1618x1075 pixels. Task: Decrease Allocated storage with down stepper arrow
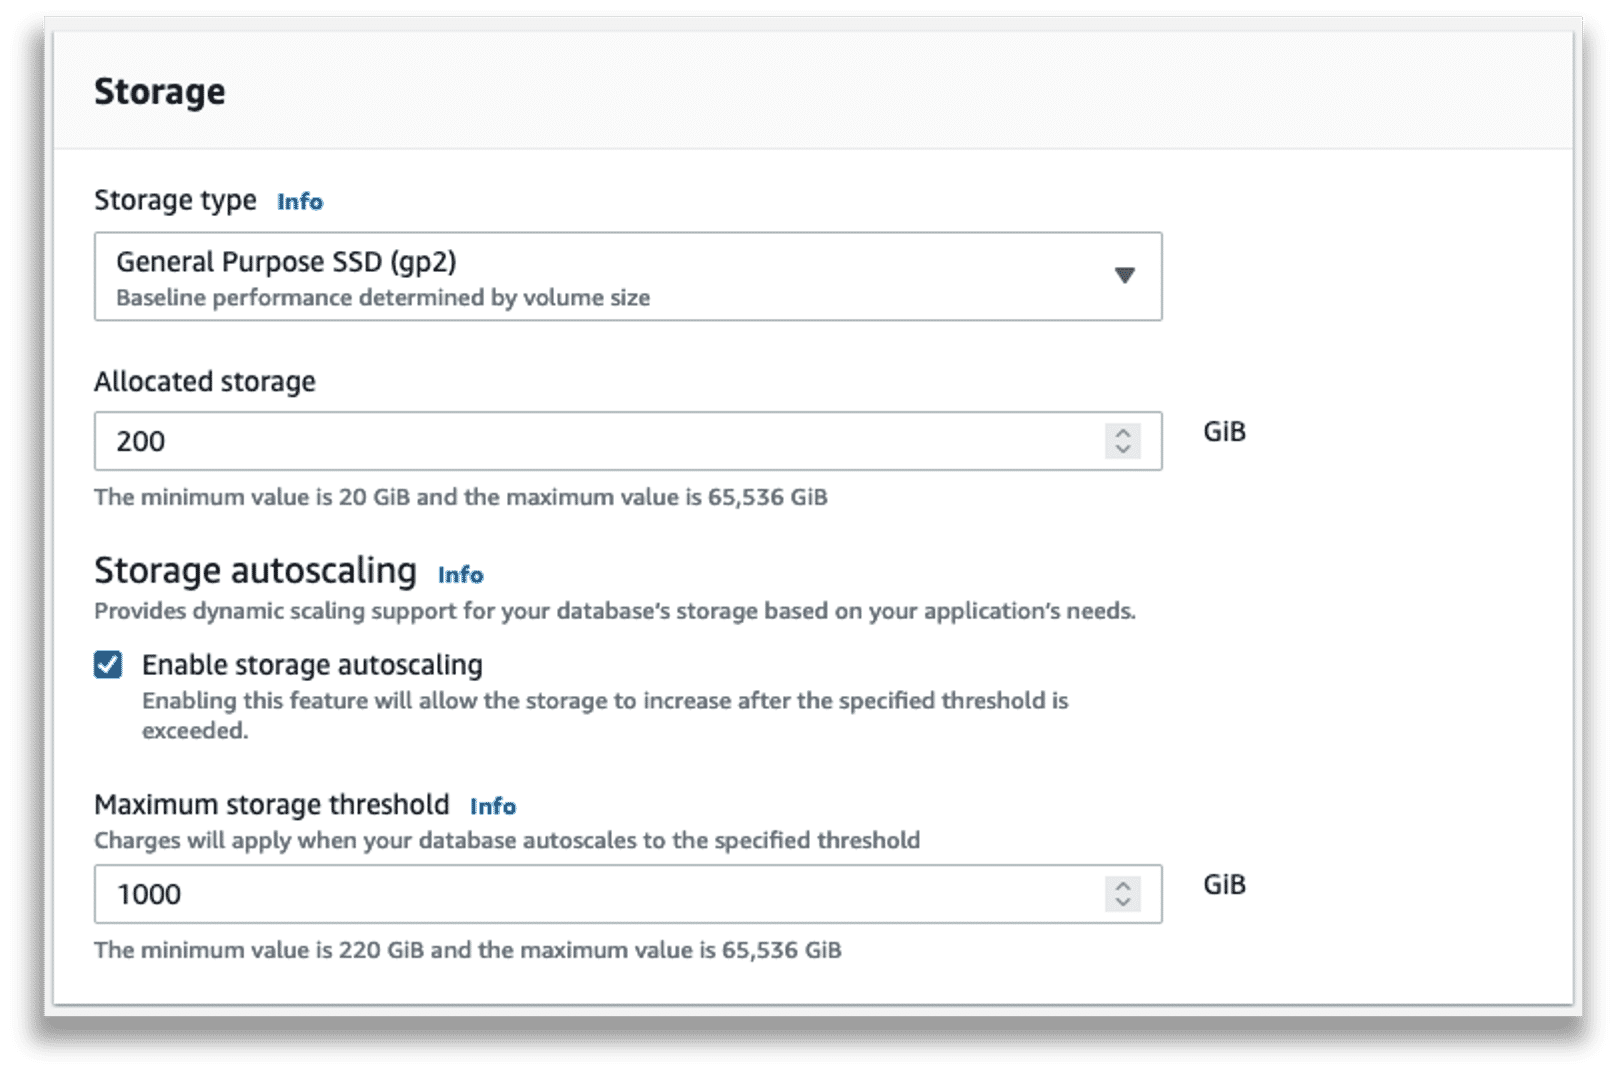tap(1123, 449)
